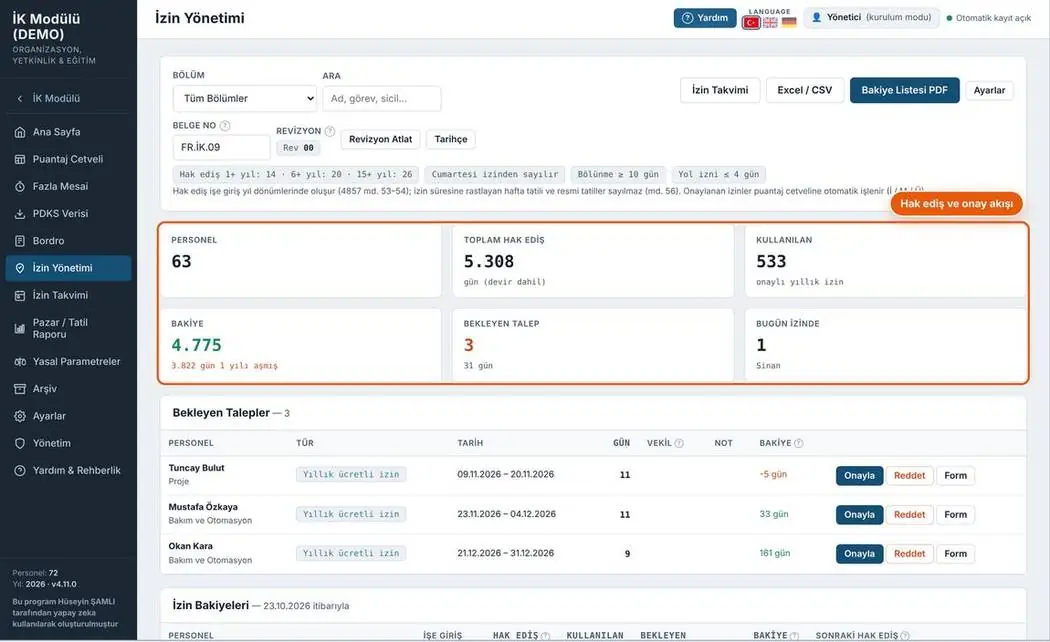This screenshot has width=1050, height=642.
Task: Click the İzin Takvimi toolbar button
Action: [x=720, y=90]
